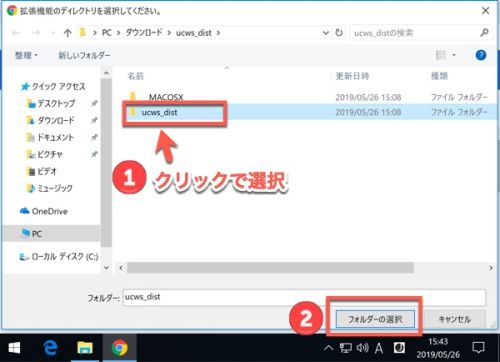The height and width of the screenshot is (362, 500).
Task: Select デスクトップ in the sidebar
Action: tap(51, 104)
